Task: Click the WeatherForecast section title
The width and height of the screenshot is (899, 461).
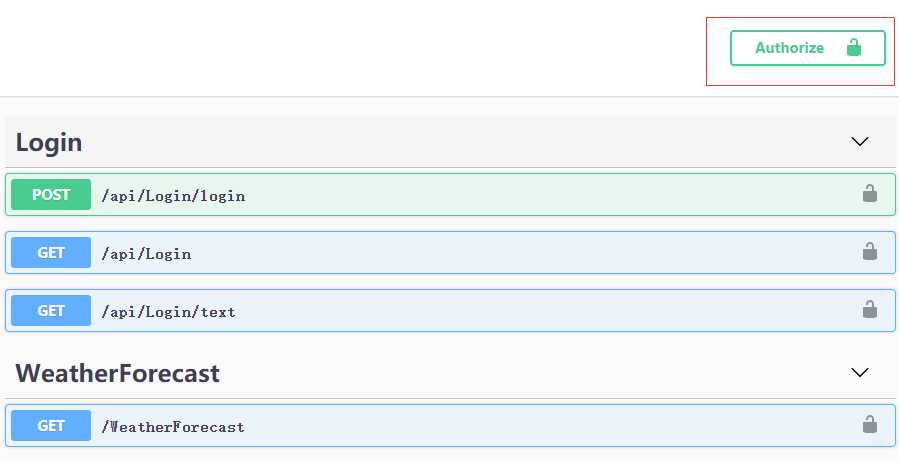Action: (x=117, y=373)
